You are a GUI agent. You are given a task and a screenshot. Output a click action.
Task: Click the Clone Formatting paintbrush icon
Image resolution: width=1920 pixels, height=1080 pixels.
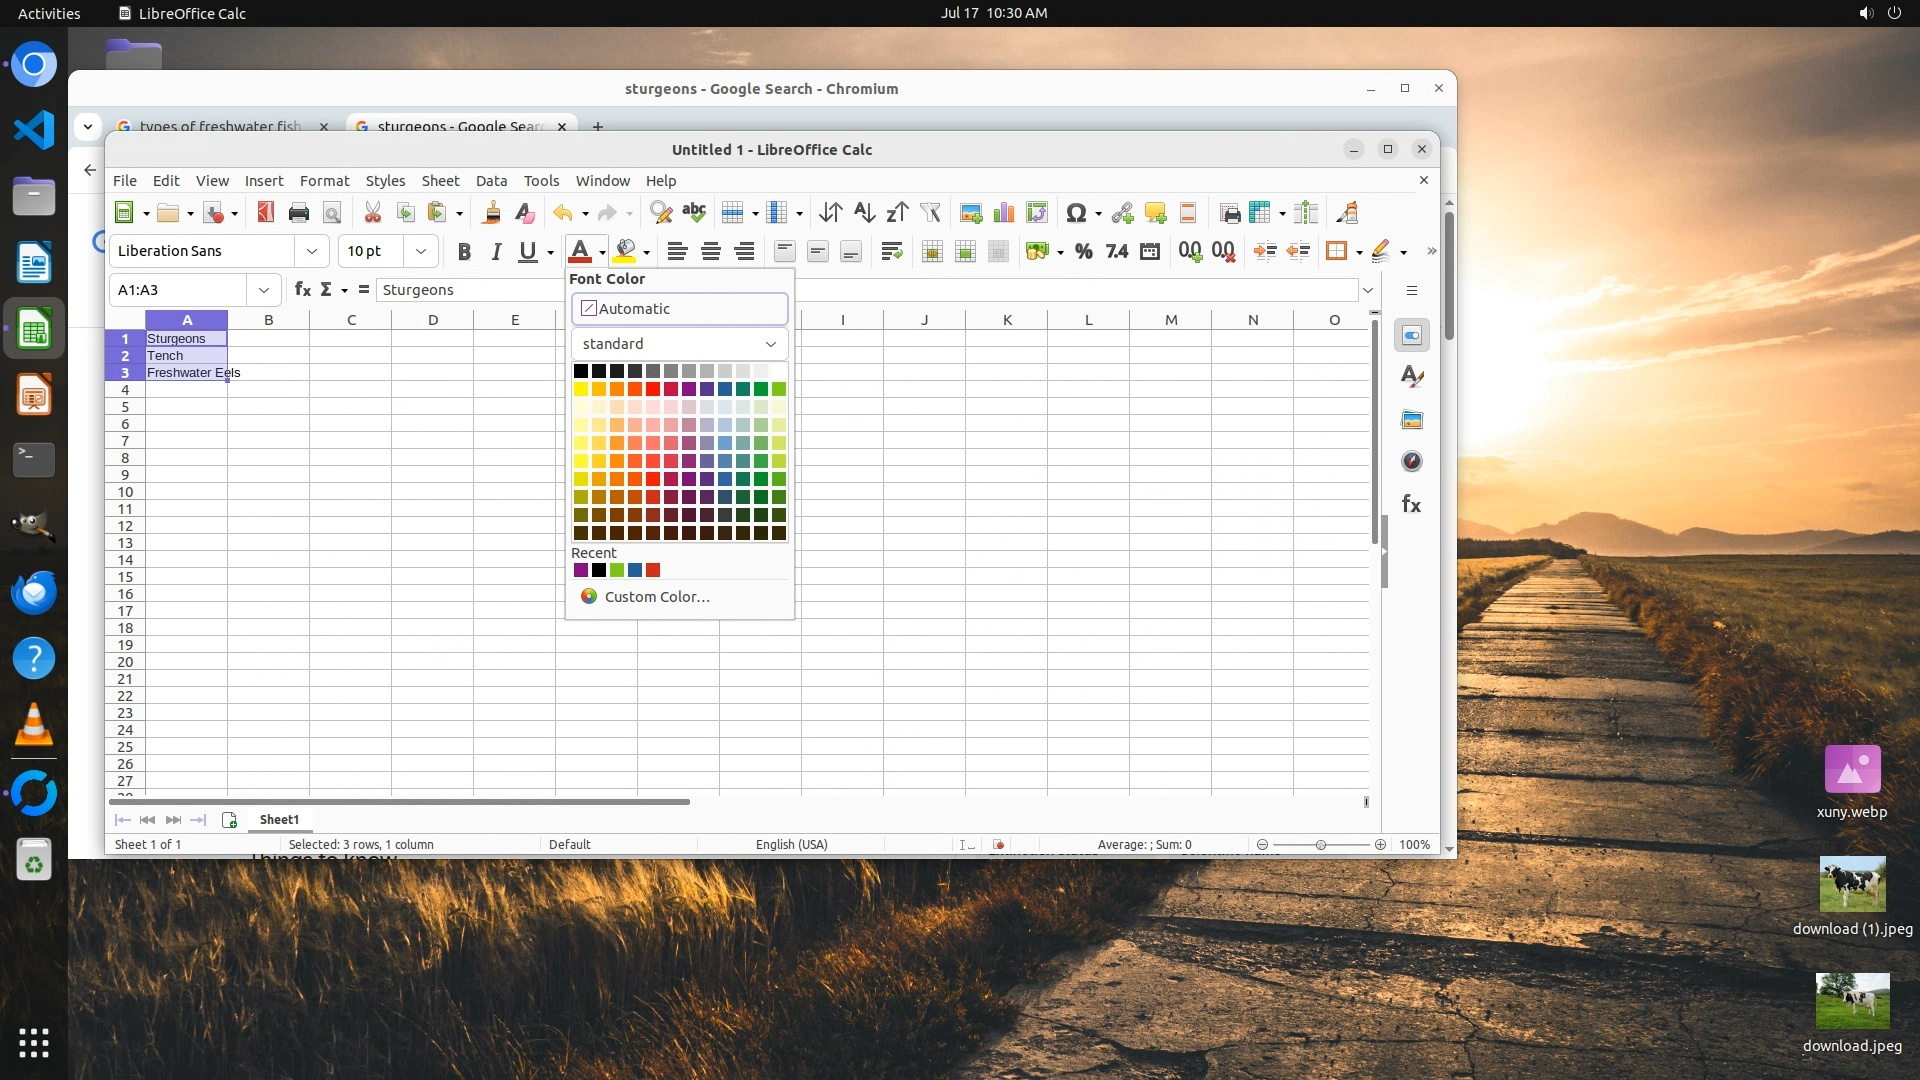(x=491, y=212)
